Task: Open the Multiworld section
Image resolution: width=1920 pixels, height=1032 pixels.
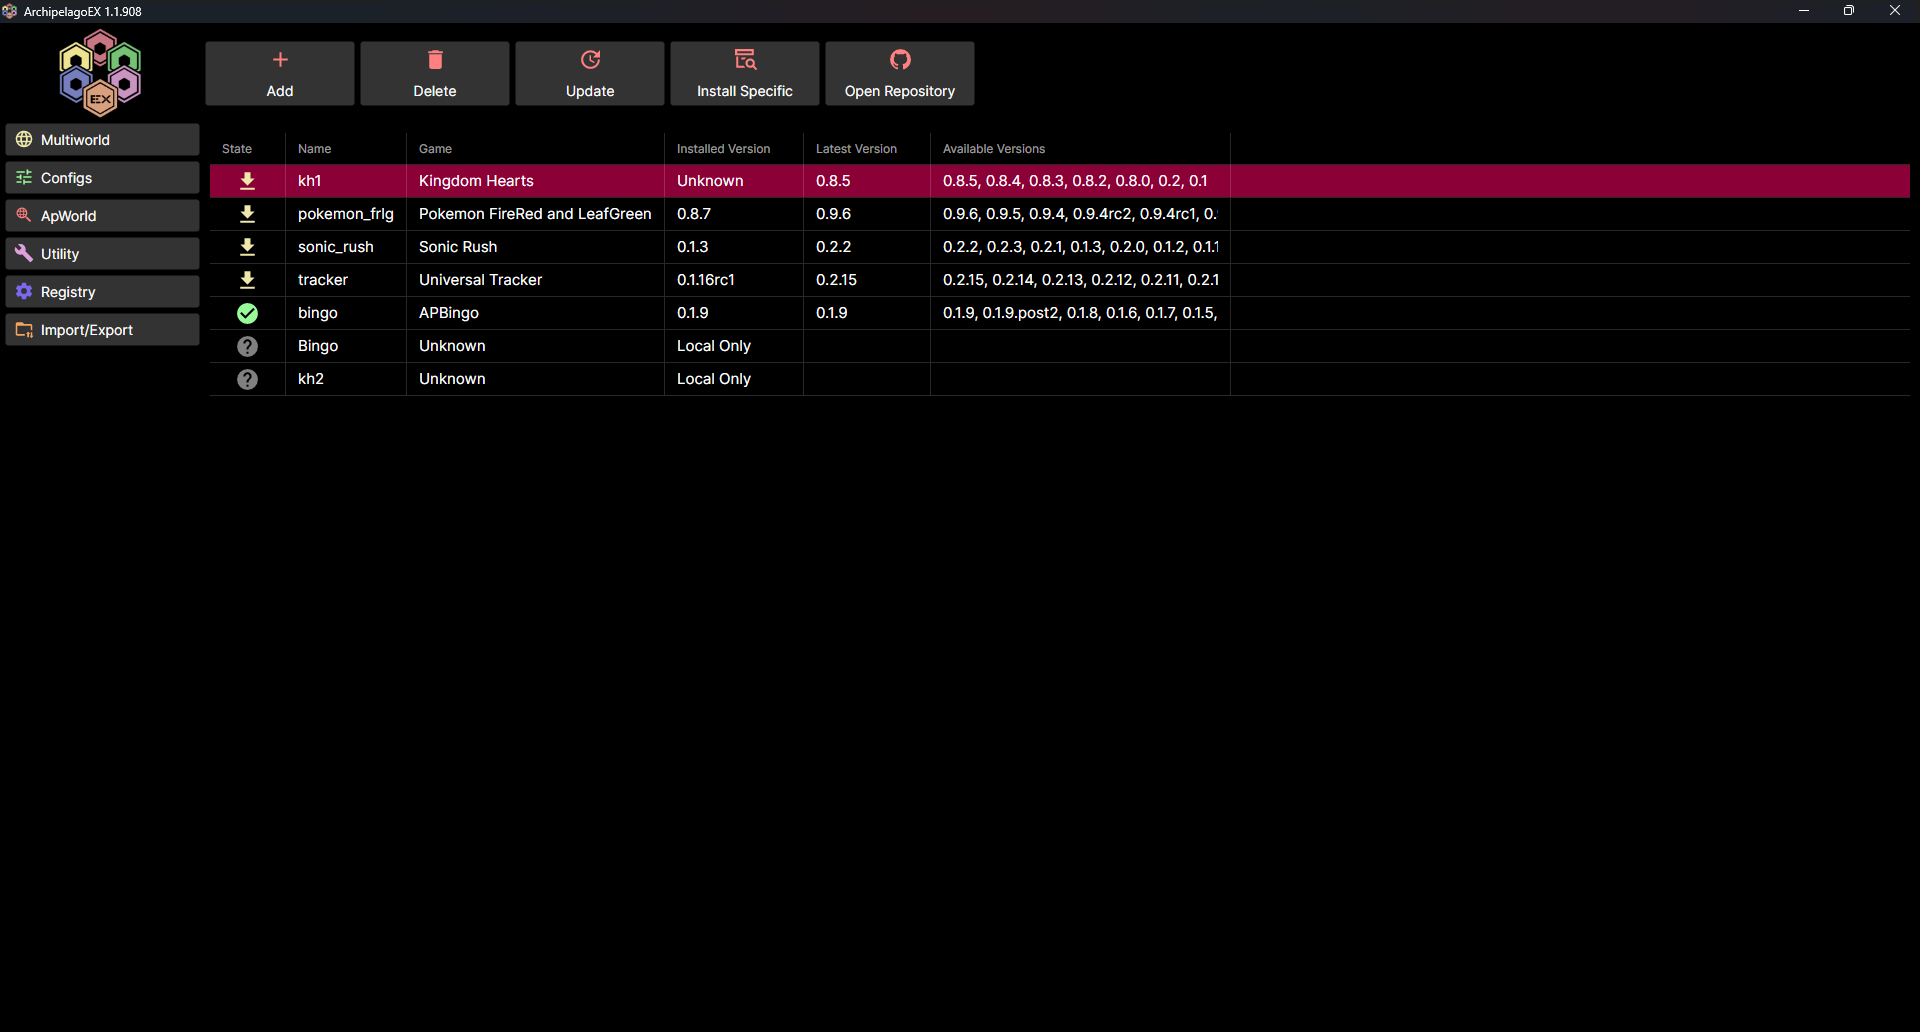Action: pyautogui.click(x=102, y=140)
